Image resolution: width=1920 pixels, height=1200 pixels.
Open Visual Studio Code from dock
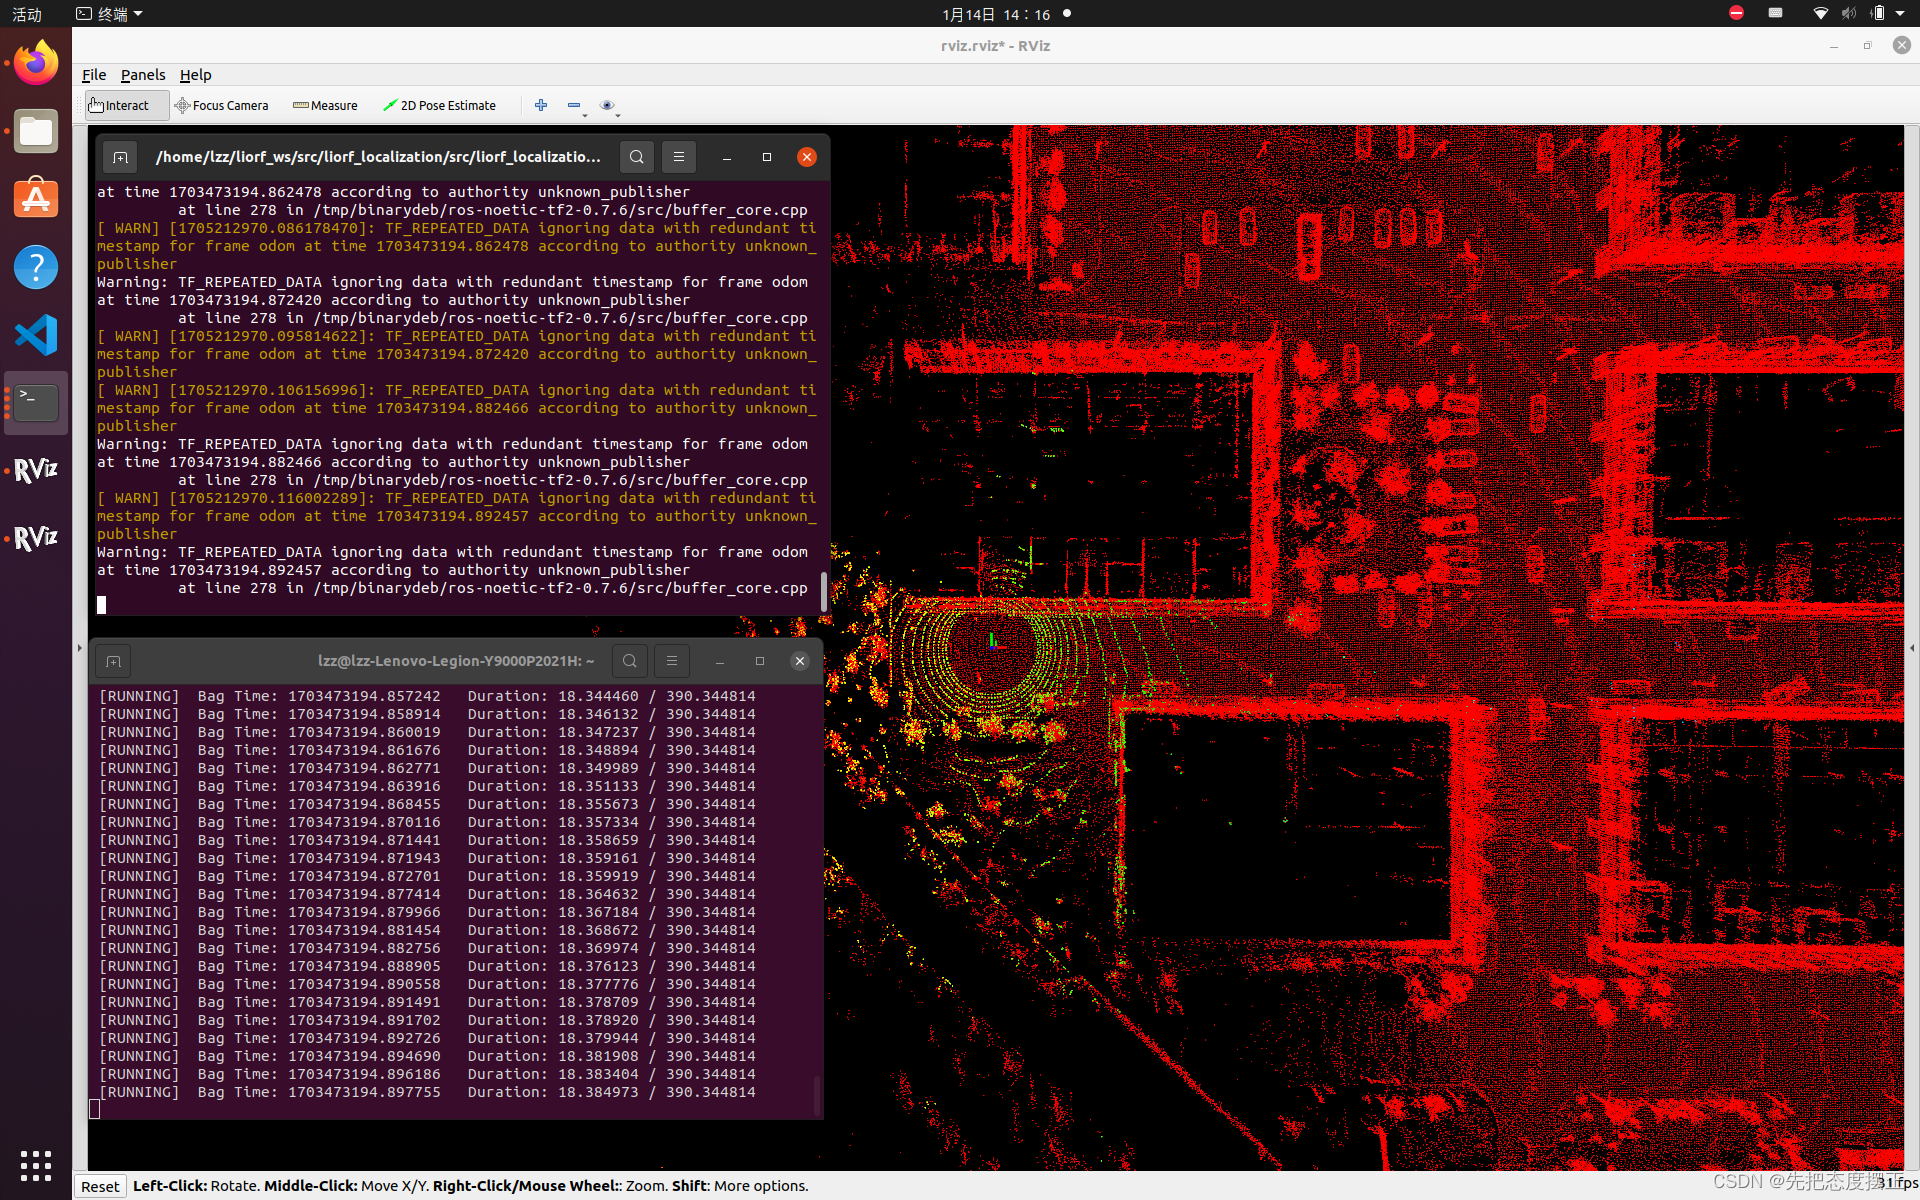point(36,335)
